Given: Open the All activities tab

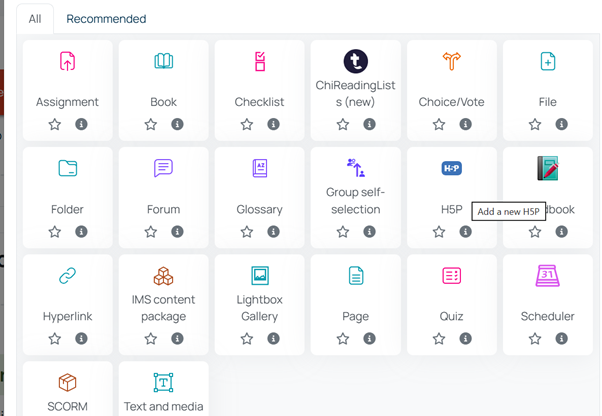Looking at the screenshot, I should (35, 19).
